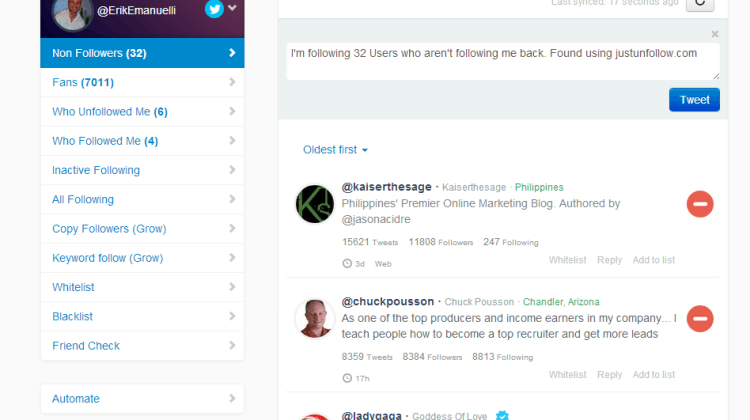Click 8384 Followers count
750x420 pixels.
432,357
